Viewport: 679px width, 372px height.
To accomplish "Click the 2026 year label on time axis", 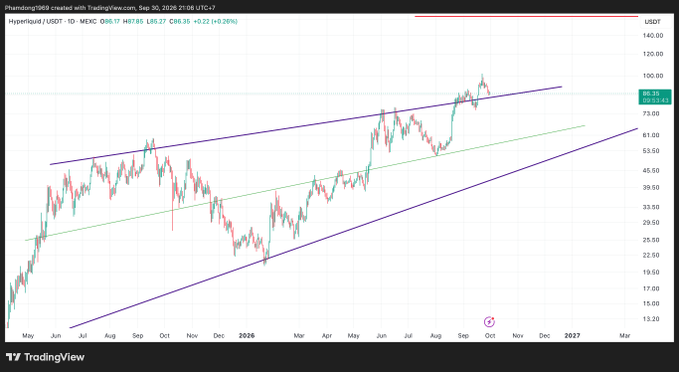I will [247, 336].
